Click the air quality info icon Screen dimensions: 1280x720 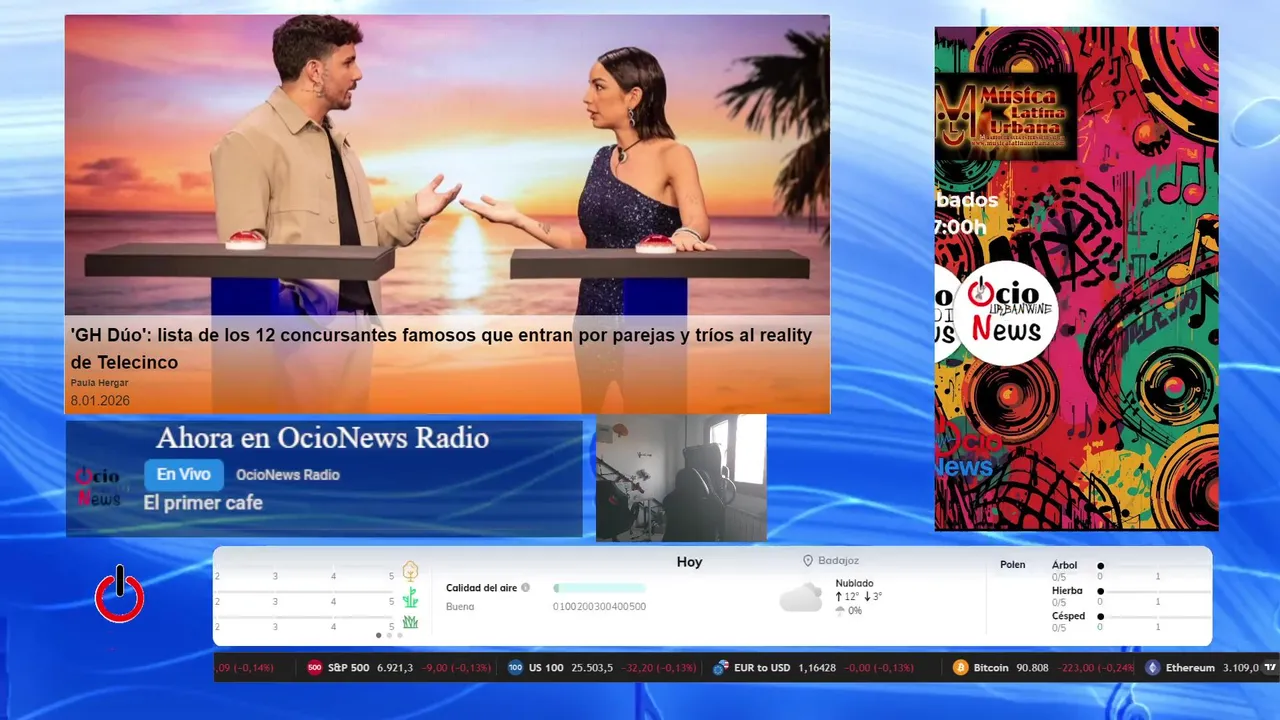[526, 588]
